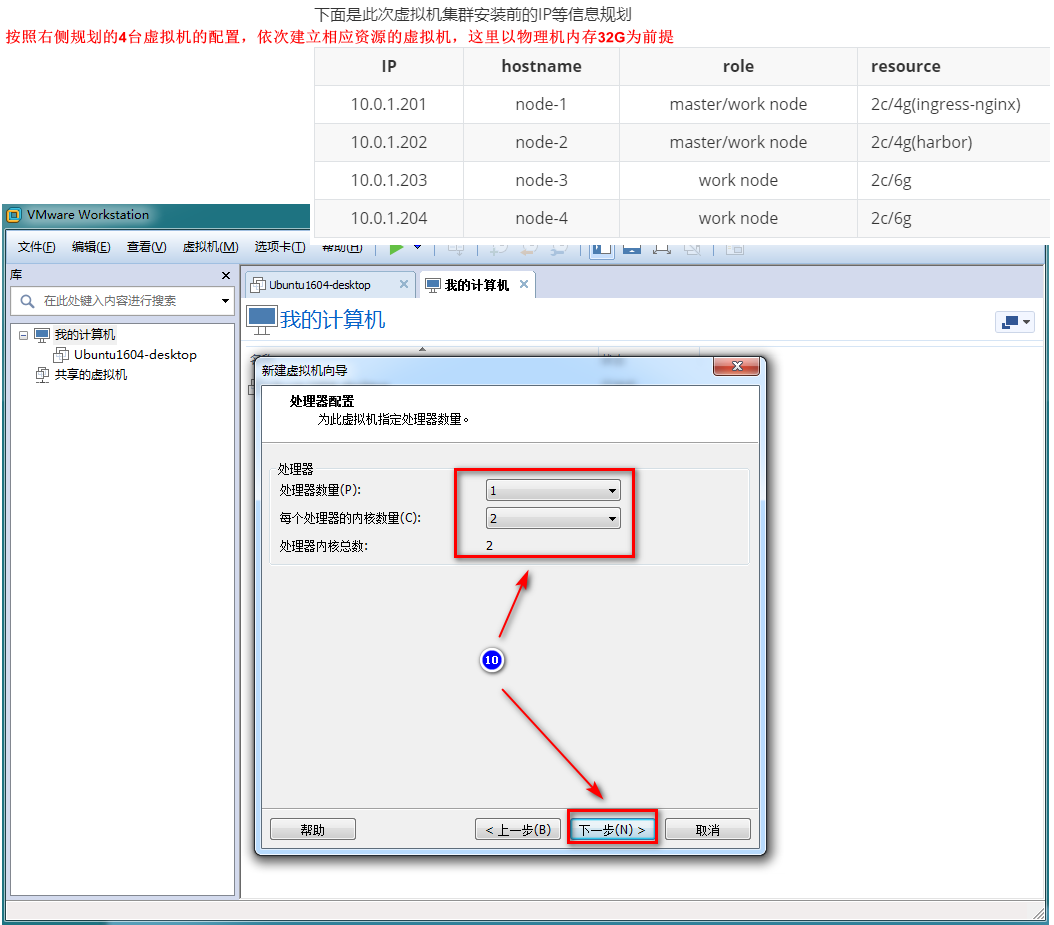The height and width of the screenshot is (925, 1054).
Task: Click the 下一步 button
Action: click(612, 830)
